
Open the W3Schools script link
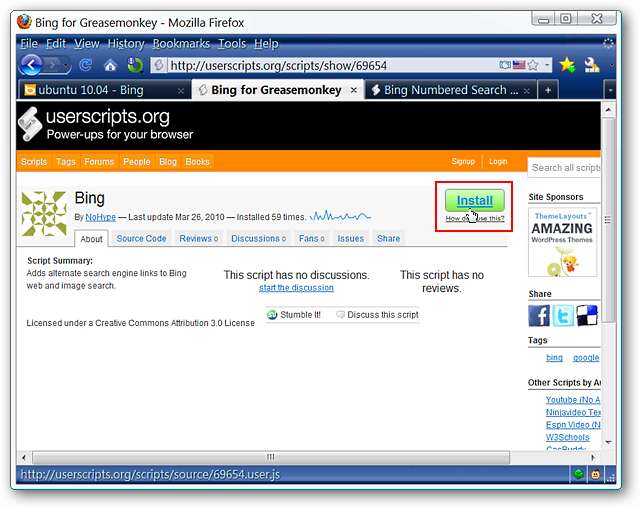click(568, 437)
